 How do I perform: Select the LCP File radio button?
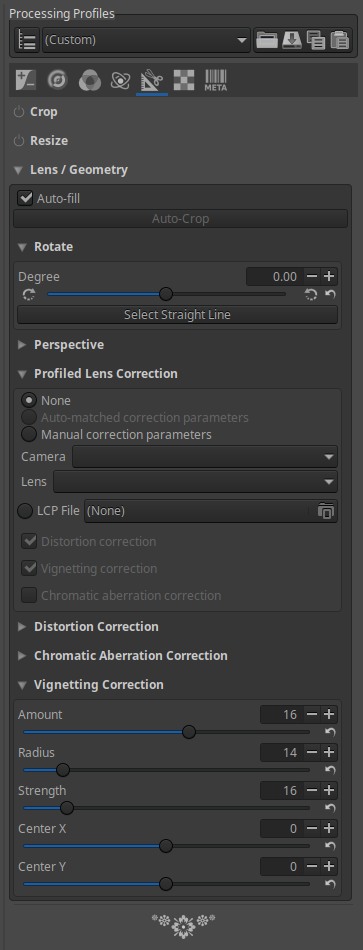(x=25, y=511)
